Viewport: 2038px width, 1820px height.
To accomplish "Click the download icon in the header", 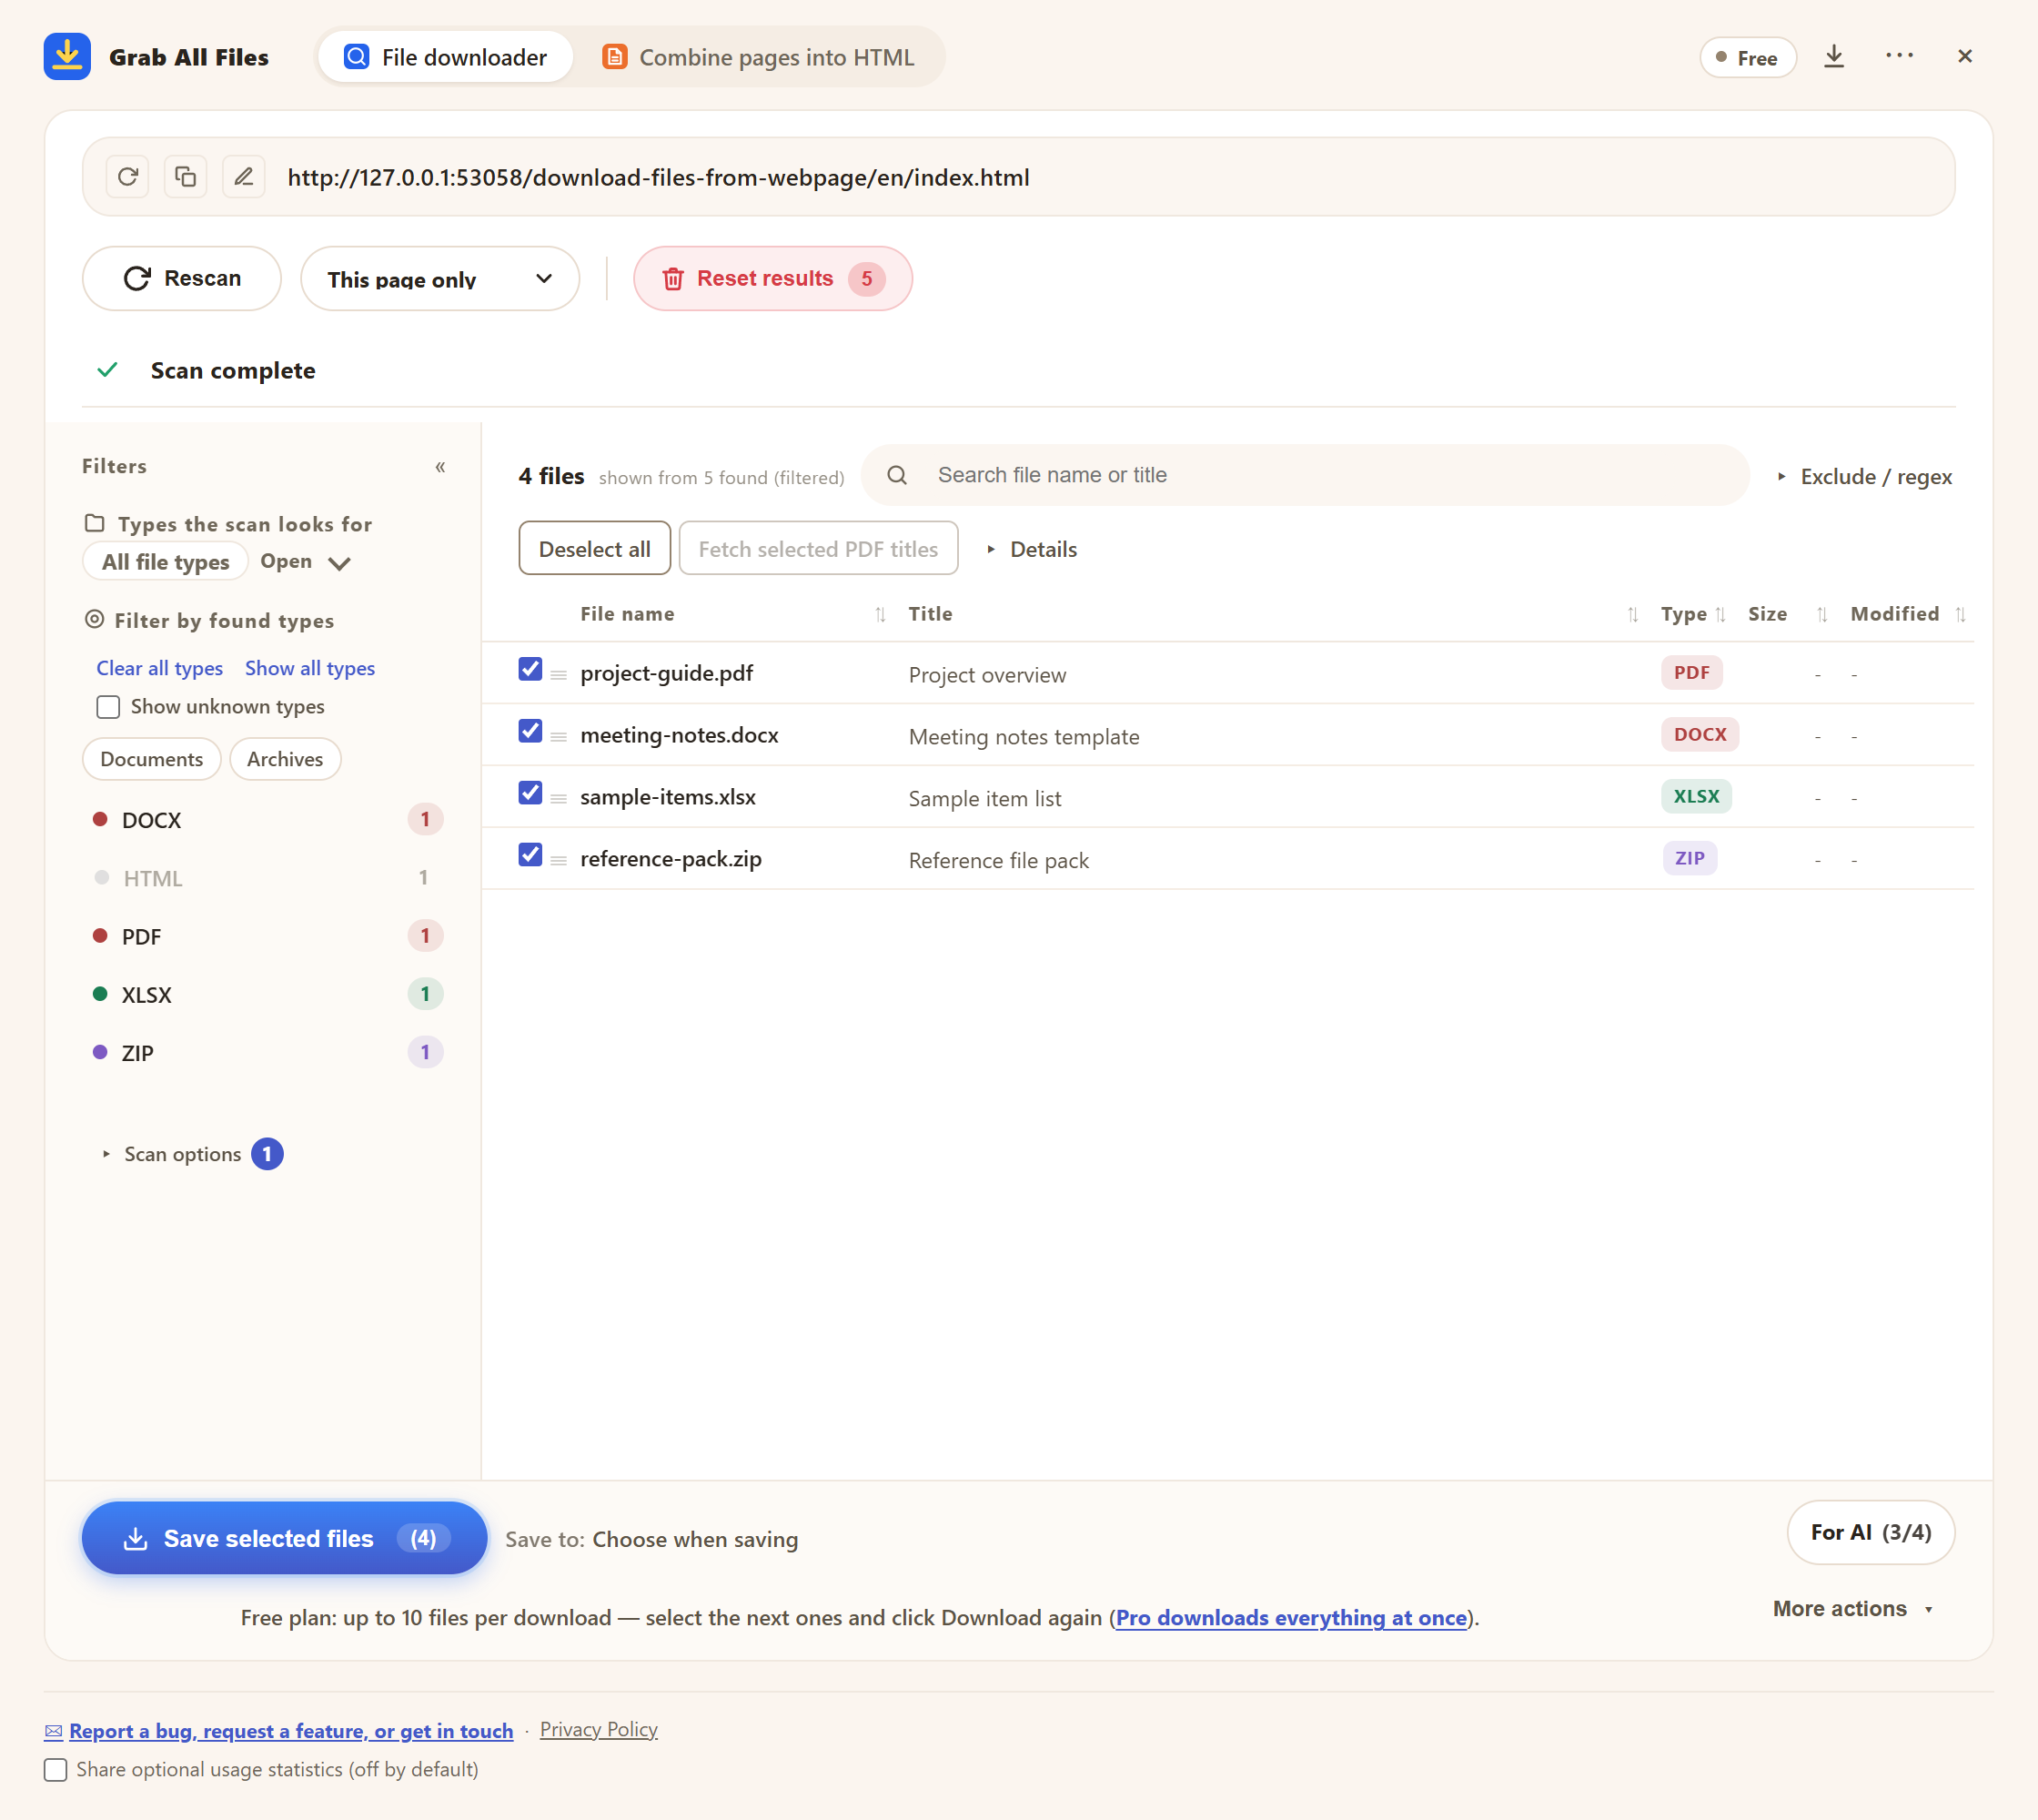I will tap(1834, 56).
